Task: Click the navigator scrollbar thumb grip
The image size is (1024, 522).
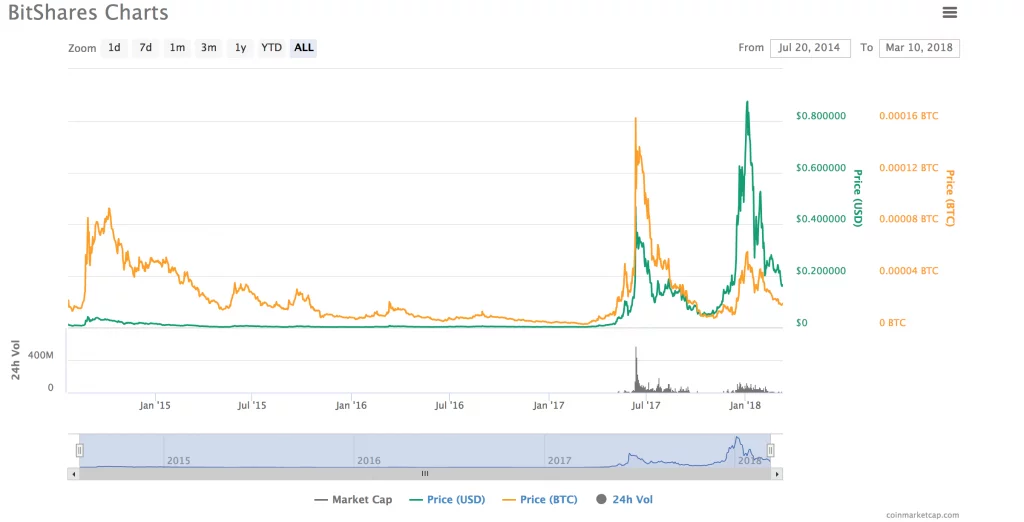Action: [x=424, y=474]
